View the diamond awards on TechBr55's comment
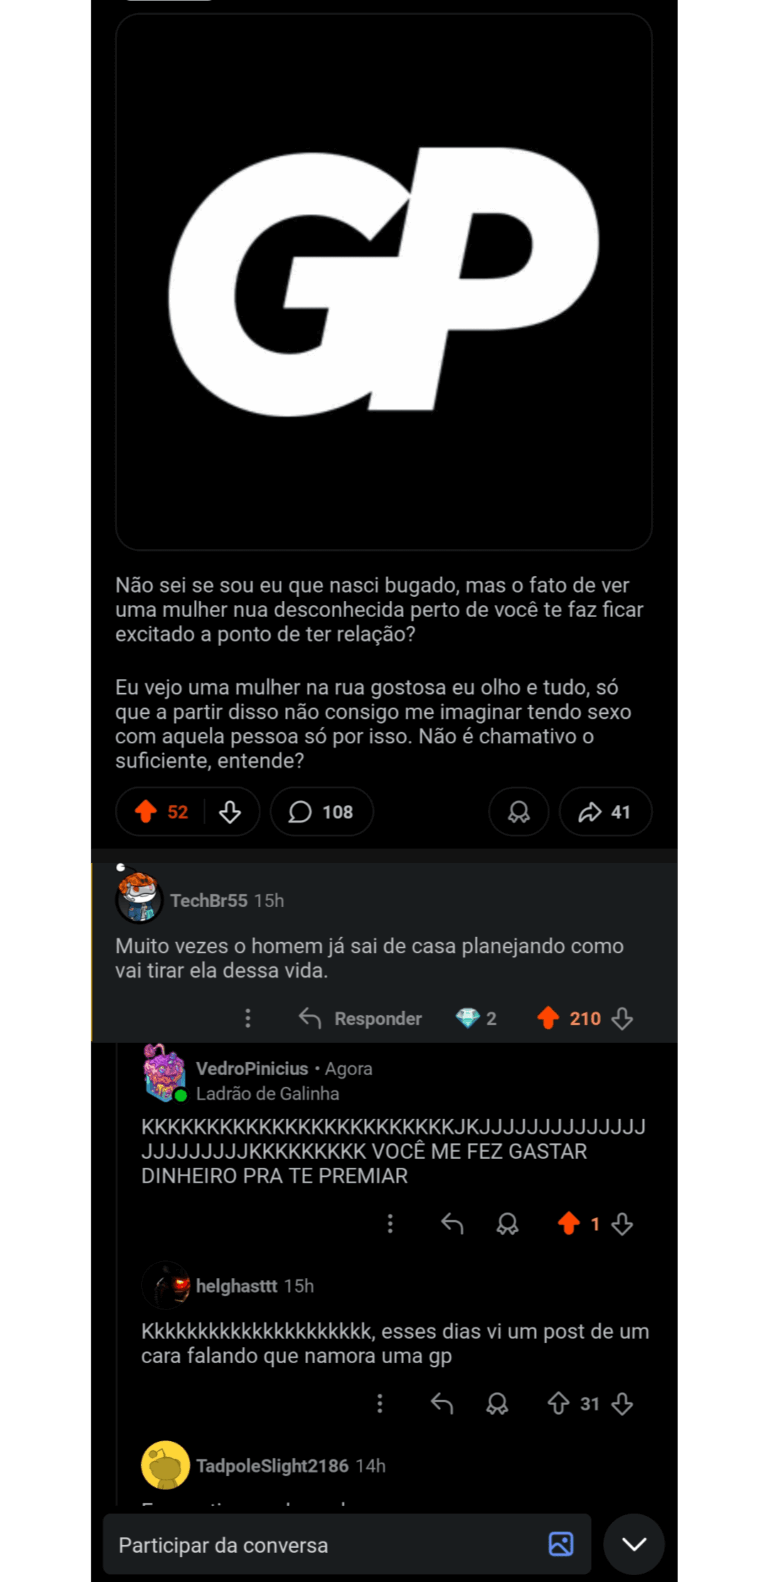Image resolution: width=768 pixels, height=1582 pixels. pyautogui.click(x=476, y=1018)
